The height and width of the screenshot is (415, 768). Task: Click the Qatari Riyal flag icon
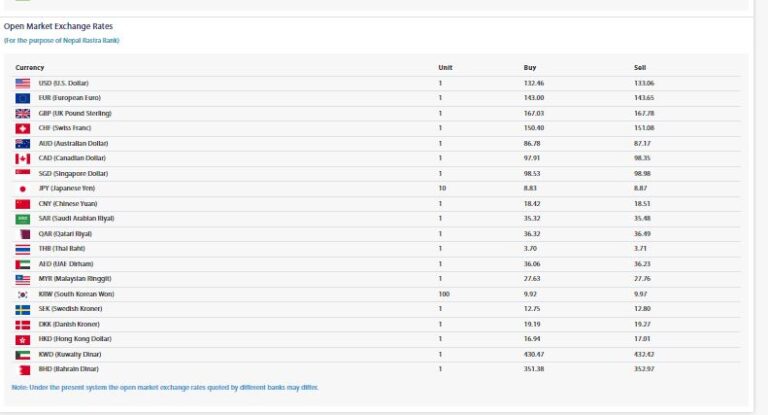coord(22,233)
